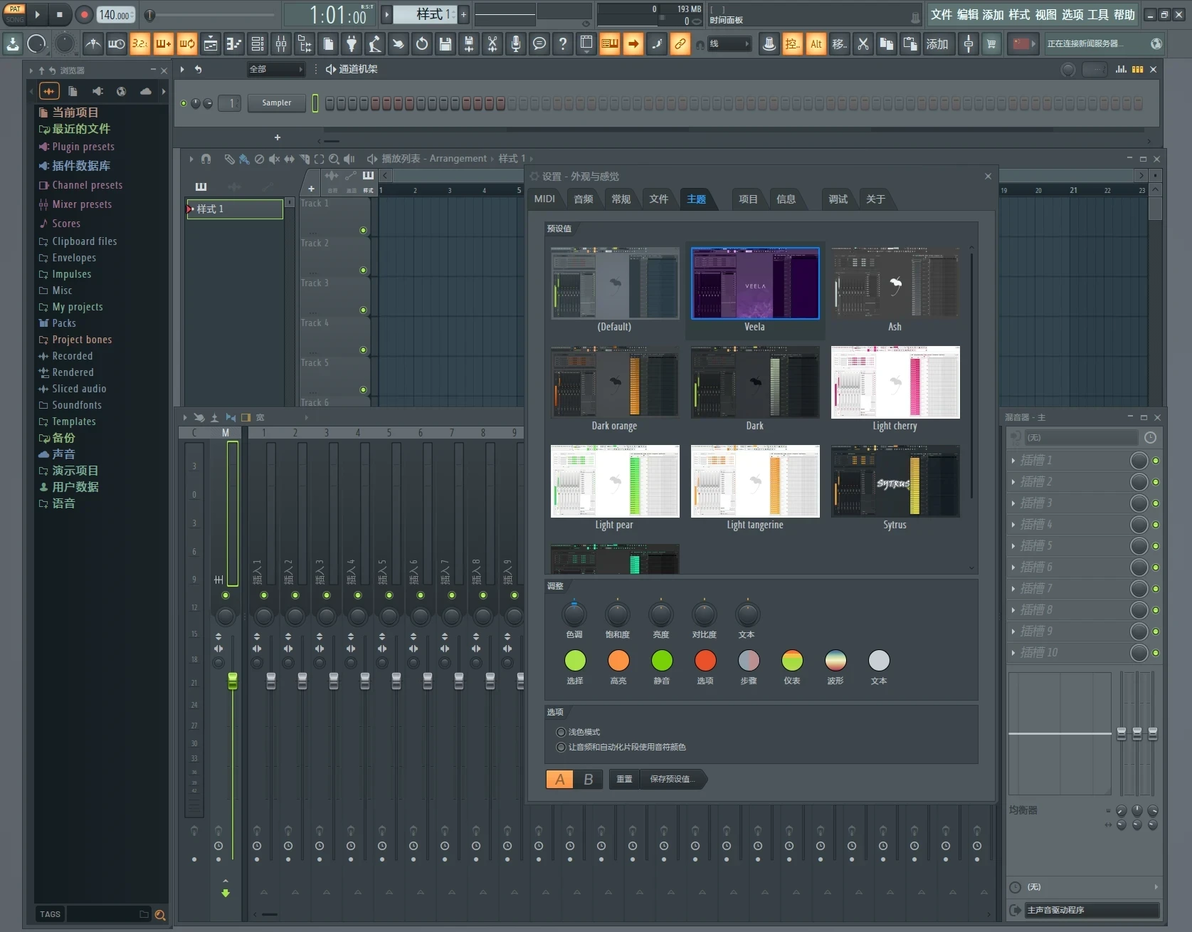Toggle the Alt button in toolbar
This screenshot has width=1192, height=932.
(x=816, y=44)
